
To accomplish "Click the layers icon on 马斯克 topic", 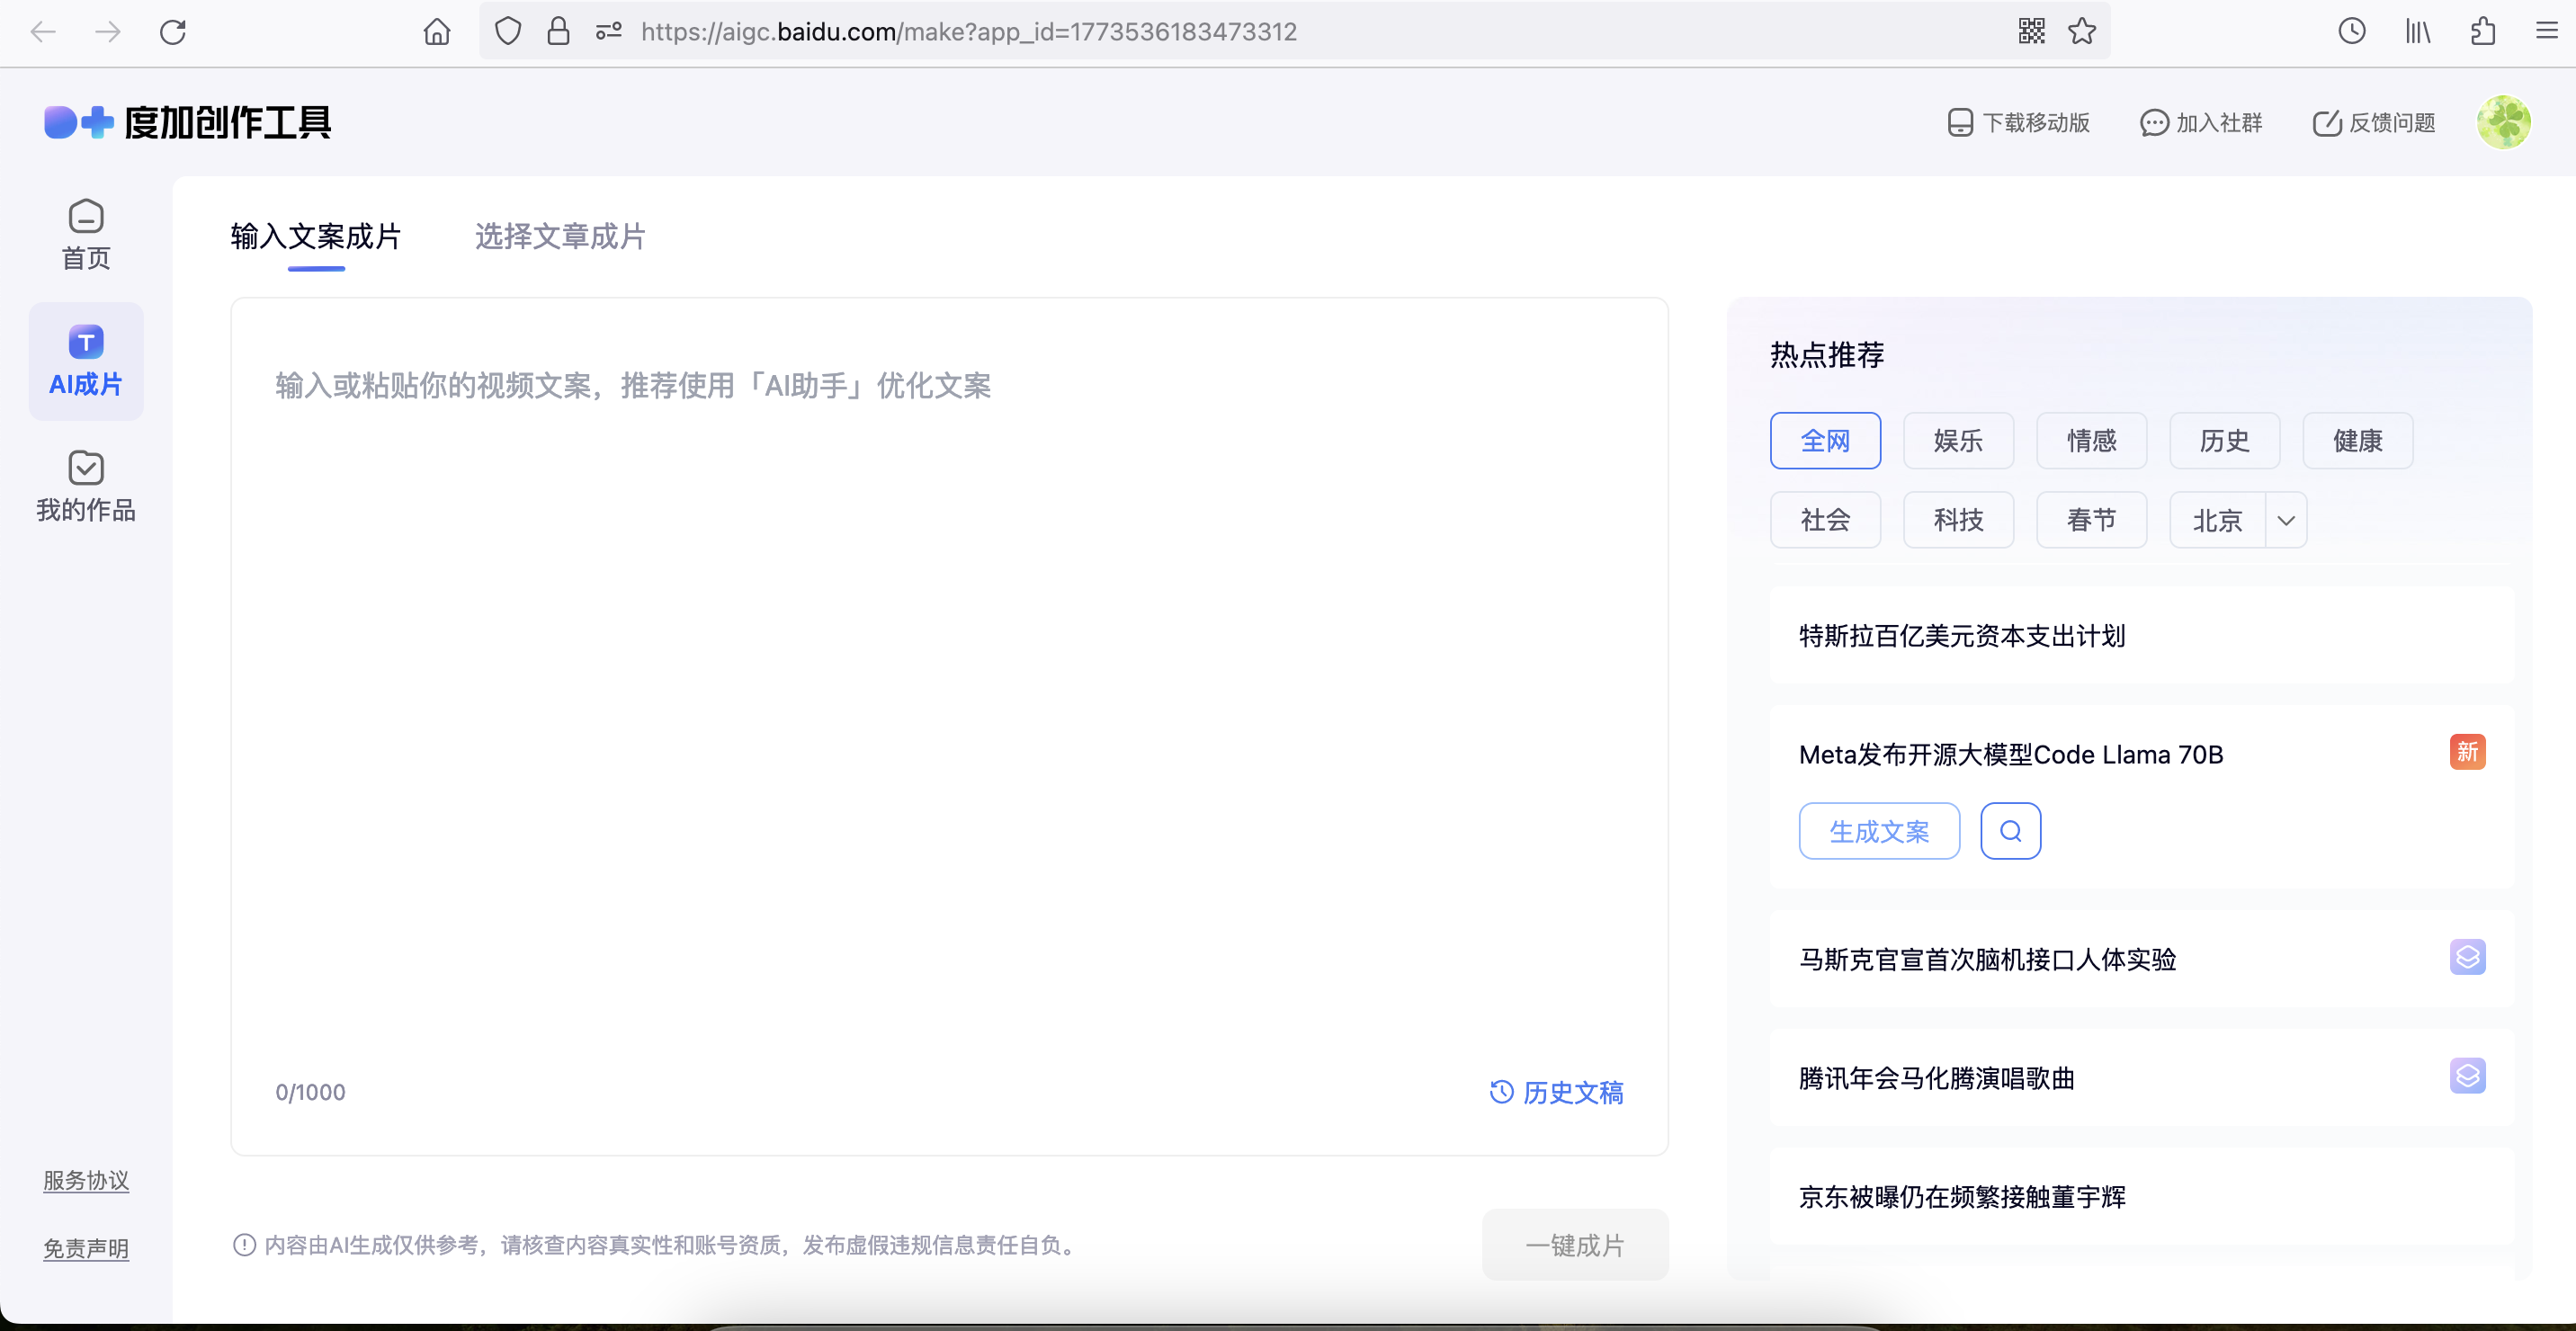I will (2467, 957).
